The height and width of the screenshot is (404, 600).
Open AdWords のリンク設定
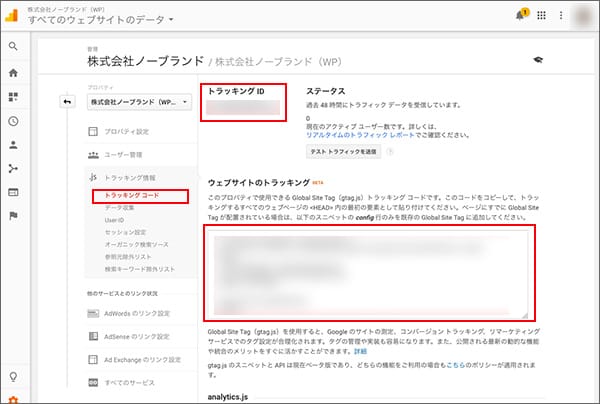pos(137,314)
